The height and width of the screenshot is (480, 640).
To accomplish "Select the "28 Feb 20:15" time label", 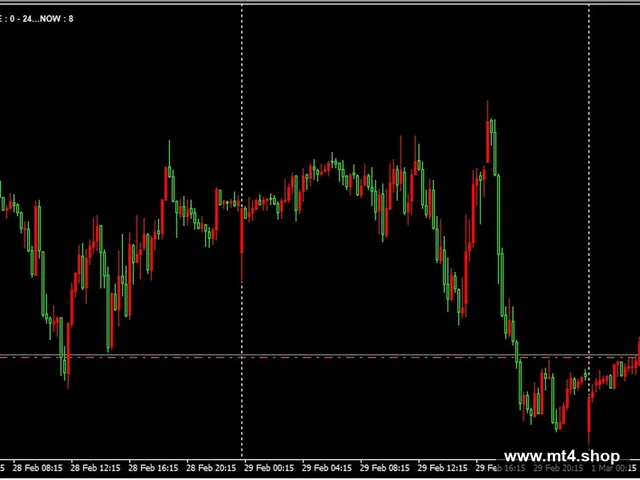I will (211, 467).
